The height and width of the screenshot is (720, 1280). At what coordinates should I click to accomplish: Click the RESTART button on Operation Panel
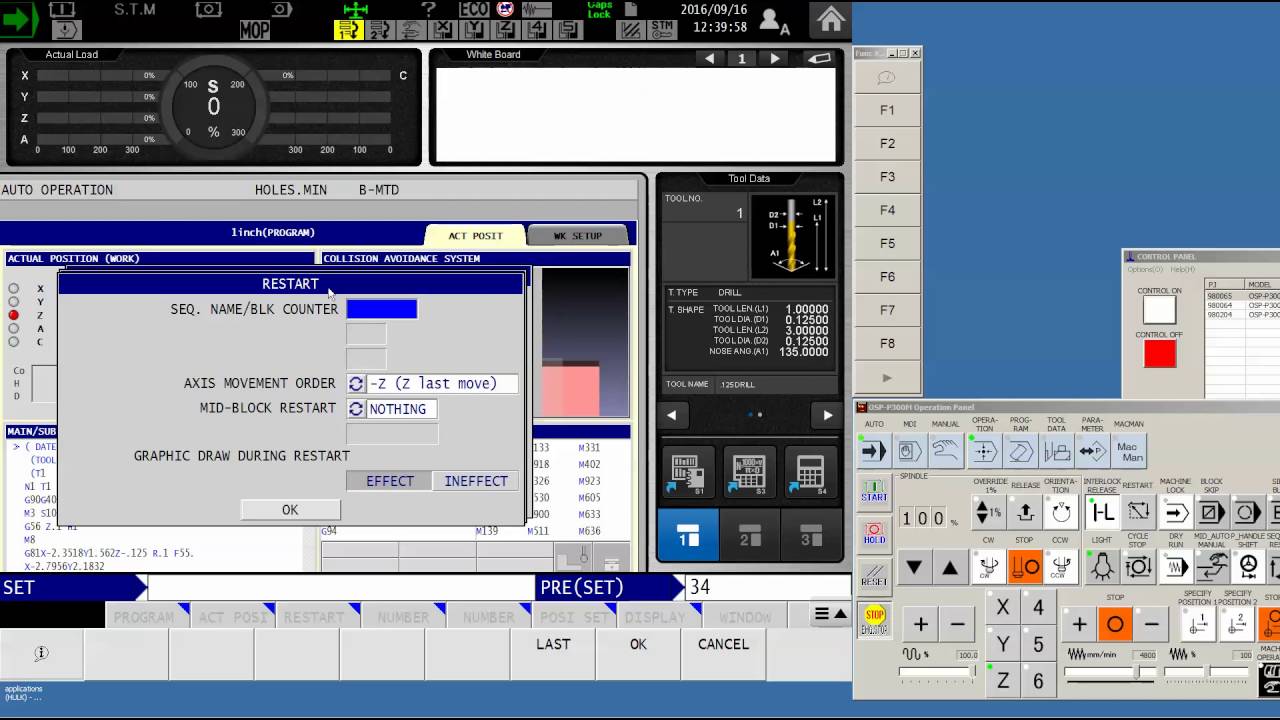(1138, 513)
